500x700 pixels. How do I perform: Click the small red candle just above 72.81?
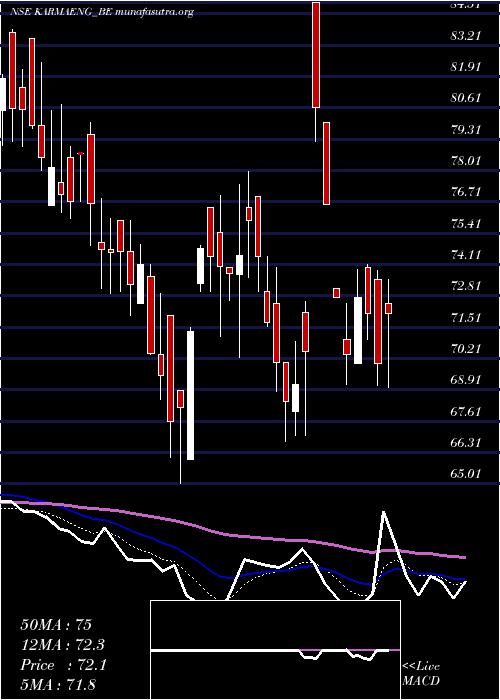(x=336, y=293)
